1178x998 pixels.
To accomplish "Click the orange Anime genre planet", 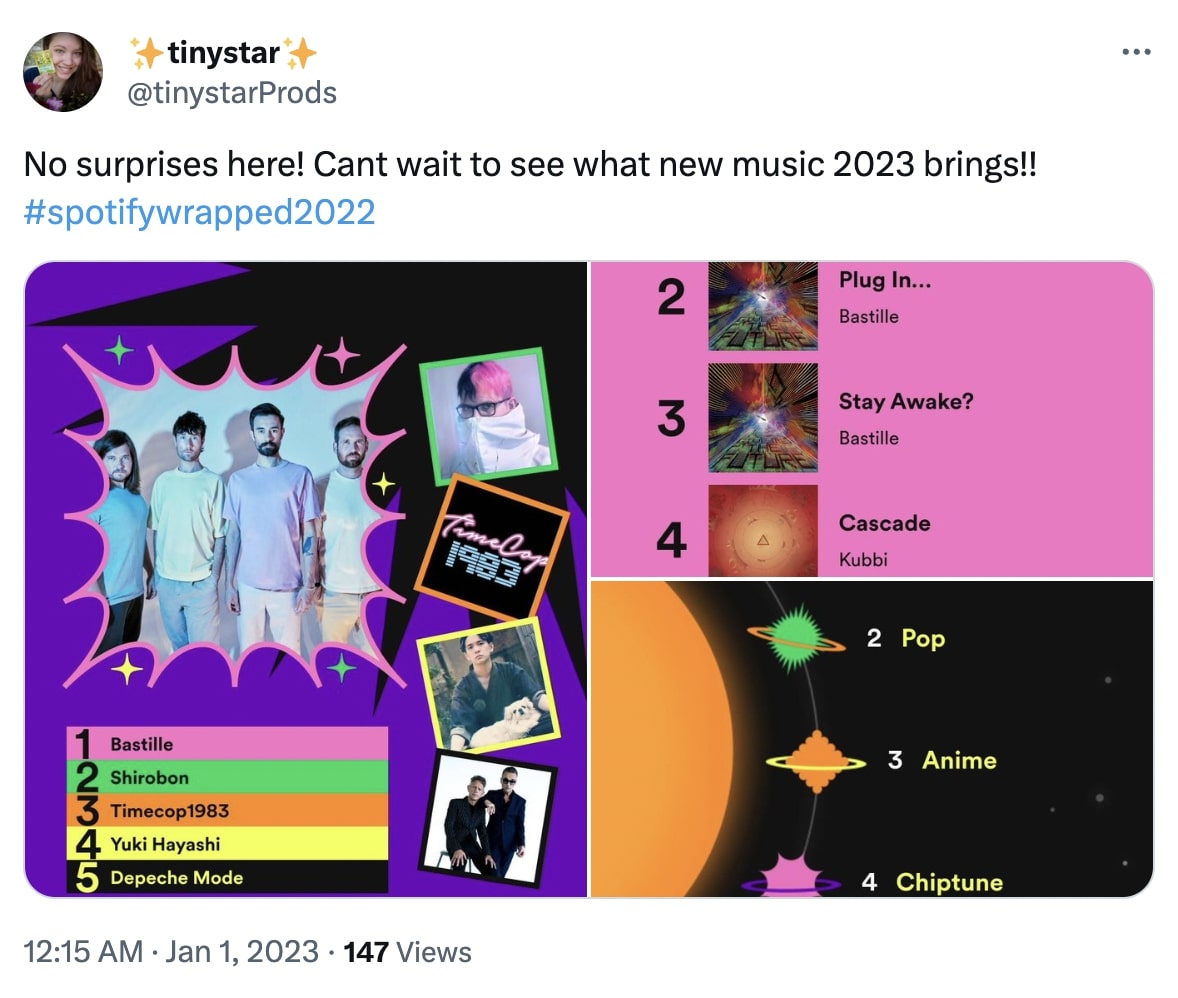I will click(x=816, y=762).
